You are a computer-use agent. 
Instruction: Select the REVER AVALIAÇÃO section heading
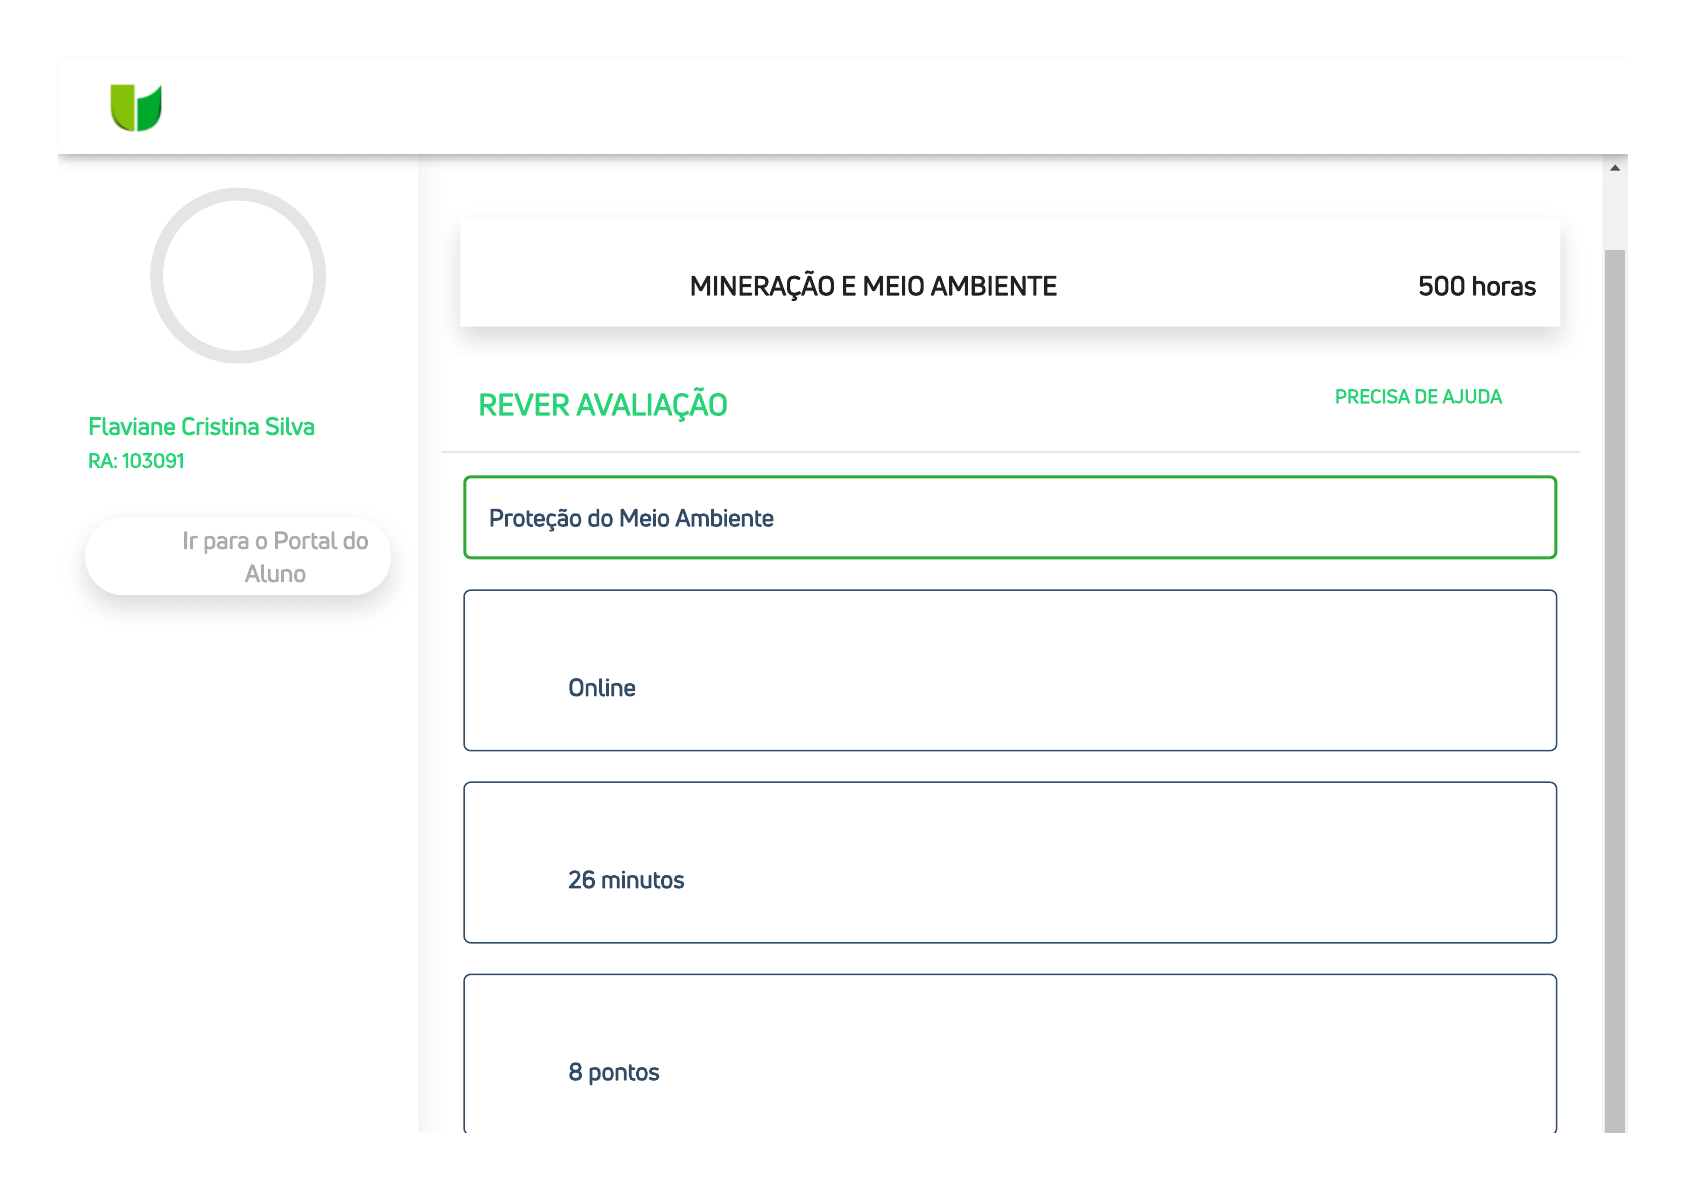pyautogui.click(x=602, y=405)
